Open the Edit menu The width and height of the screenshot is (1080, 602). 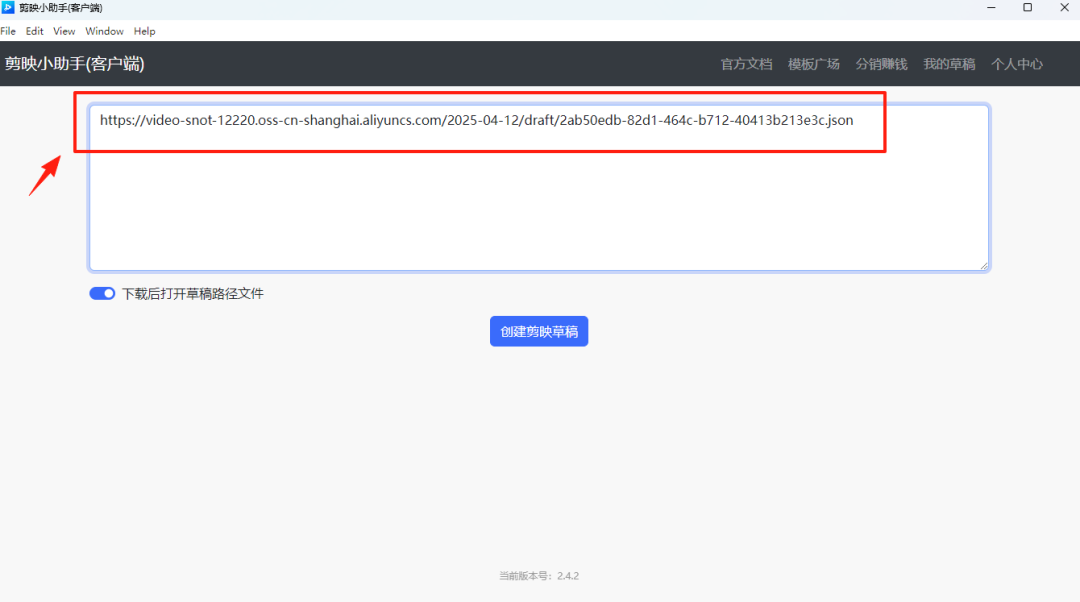coord(34,31)
